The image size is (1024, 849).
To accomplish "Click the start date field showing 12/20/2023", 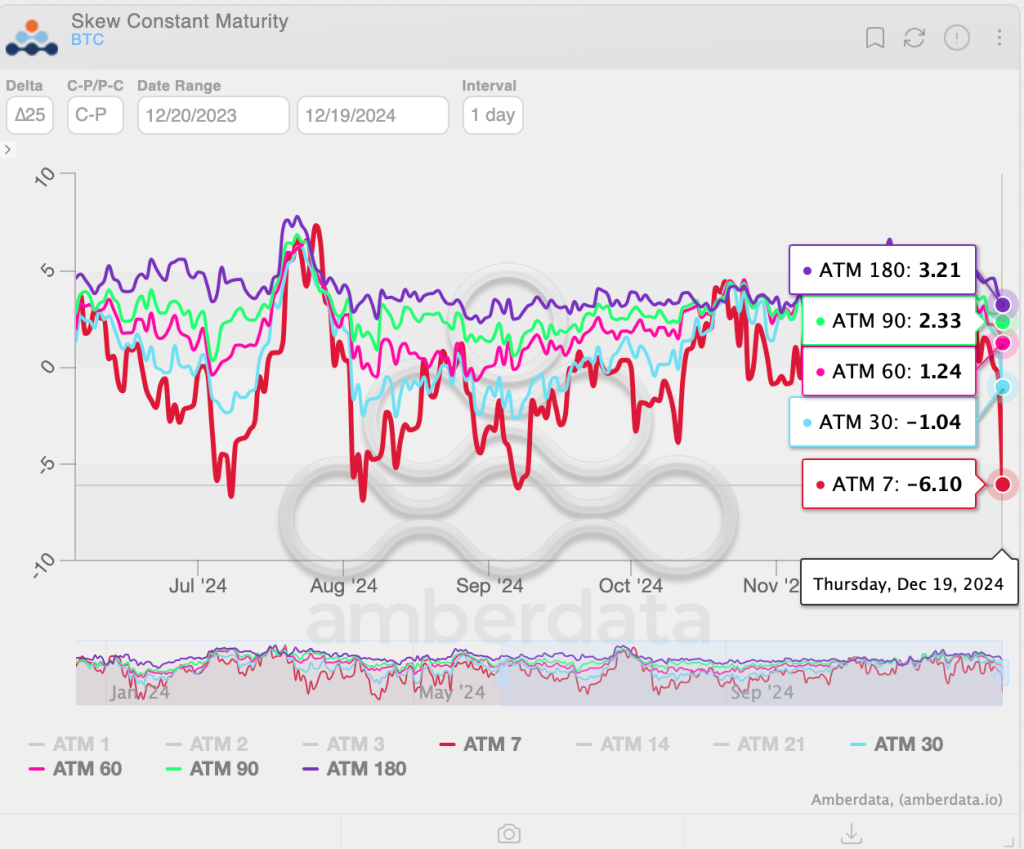I will pyautogui.click(x=212, y=115).
